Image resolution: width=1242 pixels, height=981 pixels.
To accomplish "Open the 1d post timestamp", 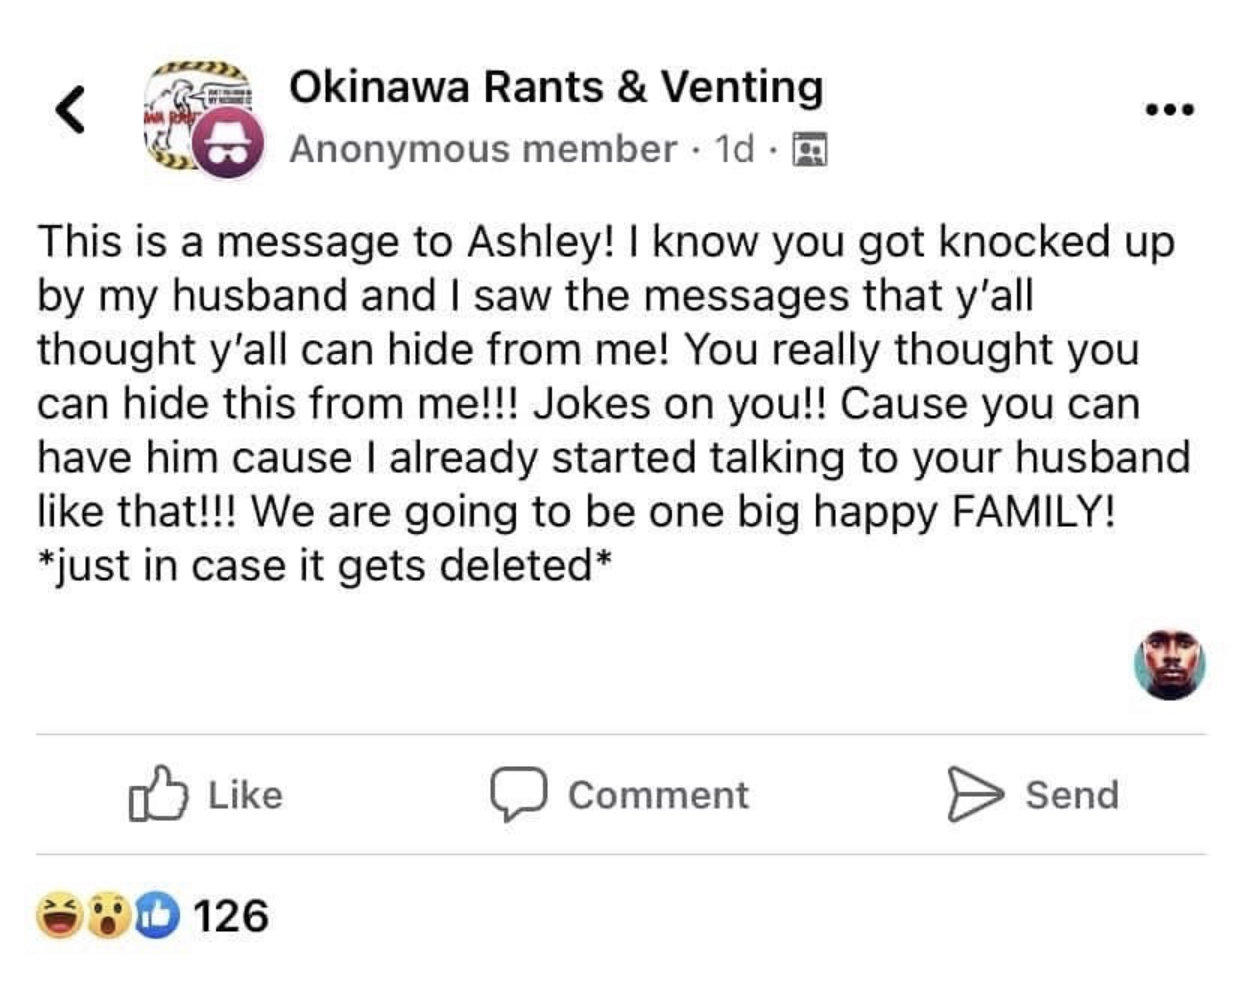I will tap(735, 149).
